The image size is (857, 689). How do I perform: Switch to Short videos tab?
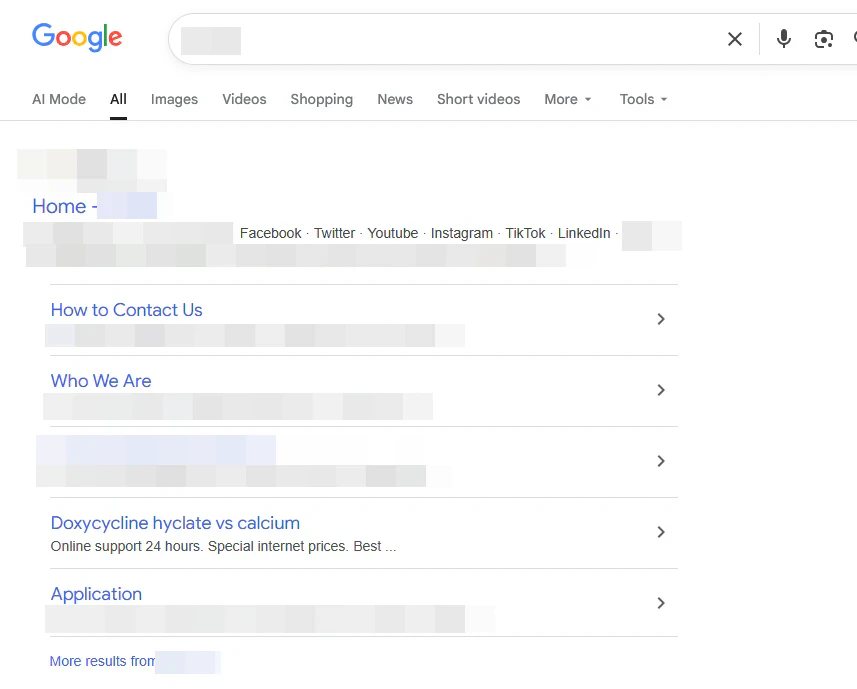coord(478,99)
